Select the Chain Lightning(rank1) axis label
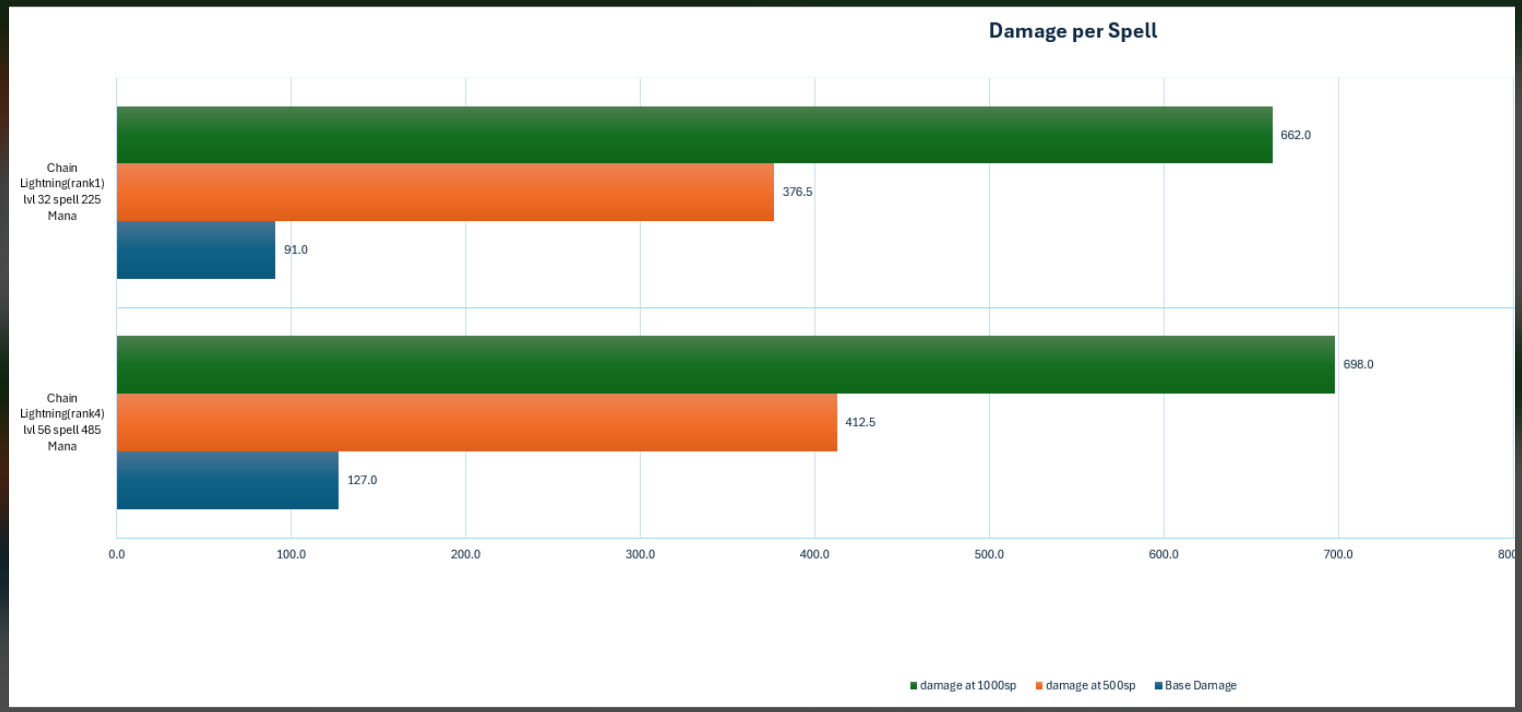1522x712 pixels. 62,192
